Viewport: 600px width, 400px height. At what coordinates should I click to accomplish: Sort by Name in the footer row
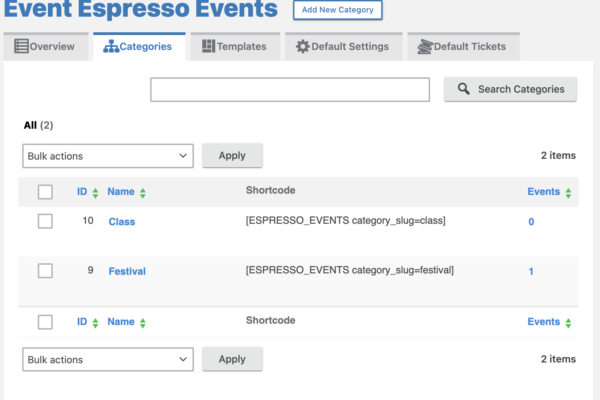[x=127, y=322]
